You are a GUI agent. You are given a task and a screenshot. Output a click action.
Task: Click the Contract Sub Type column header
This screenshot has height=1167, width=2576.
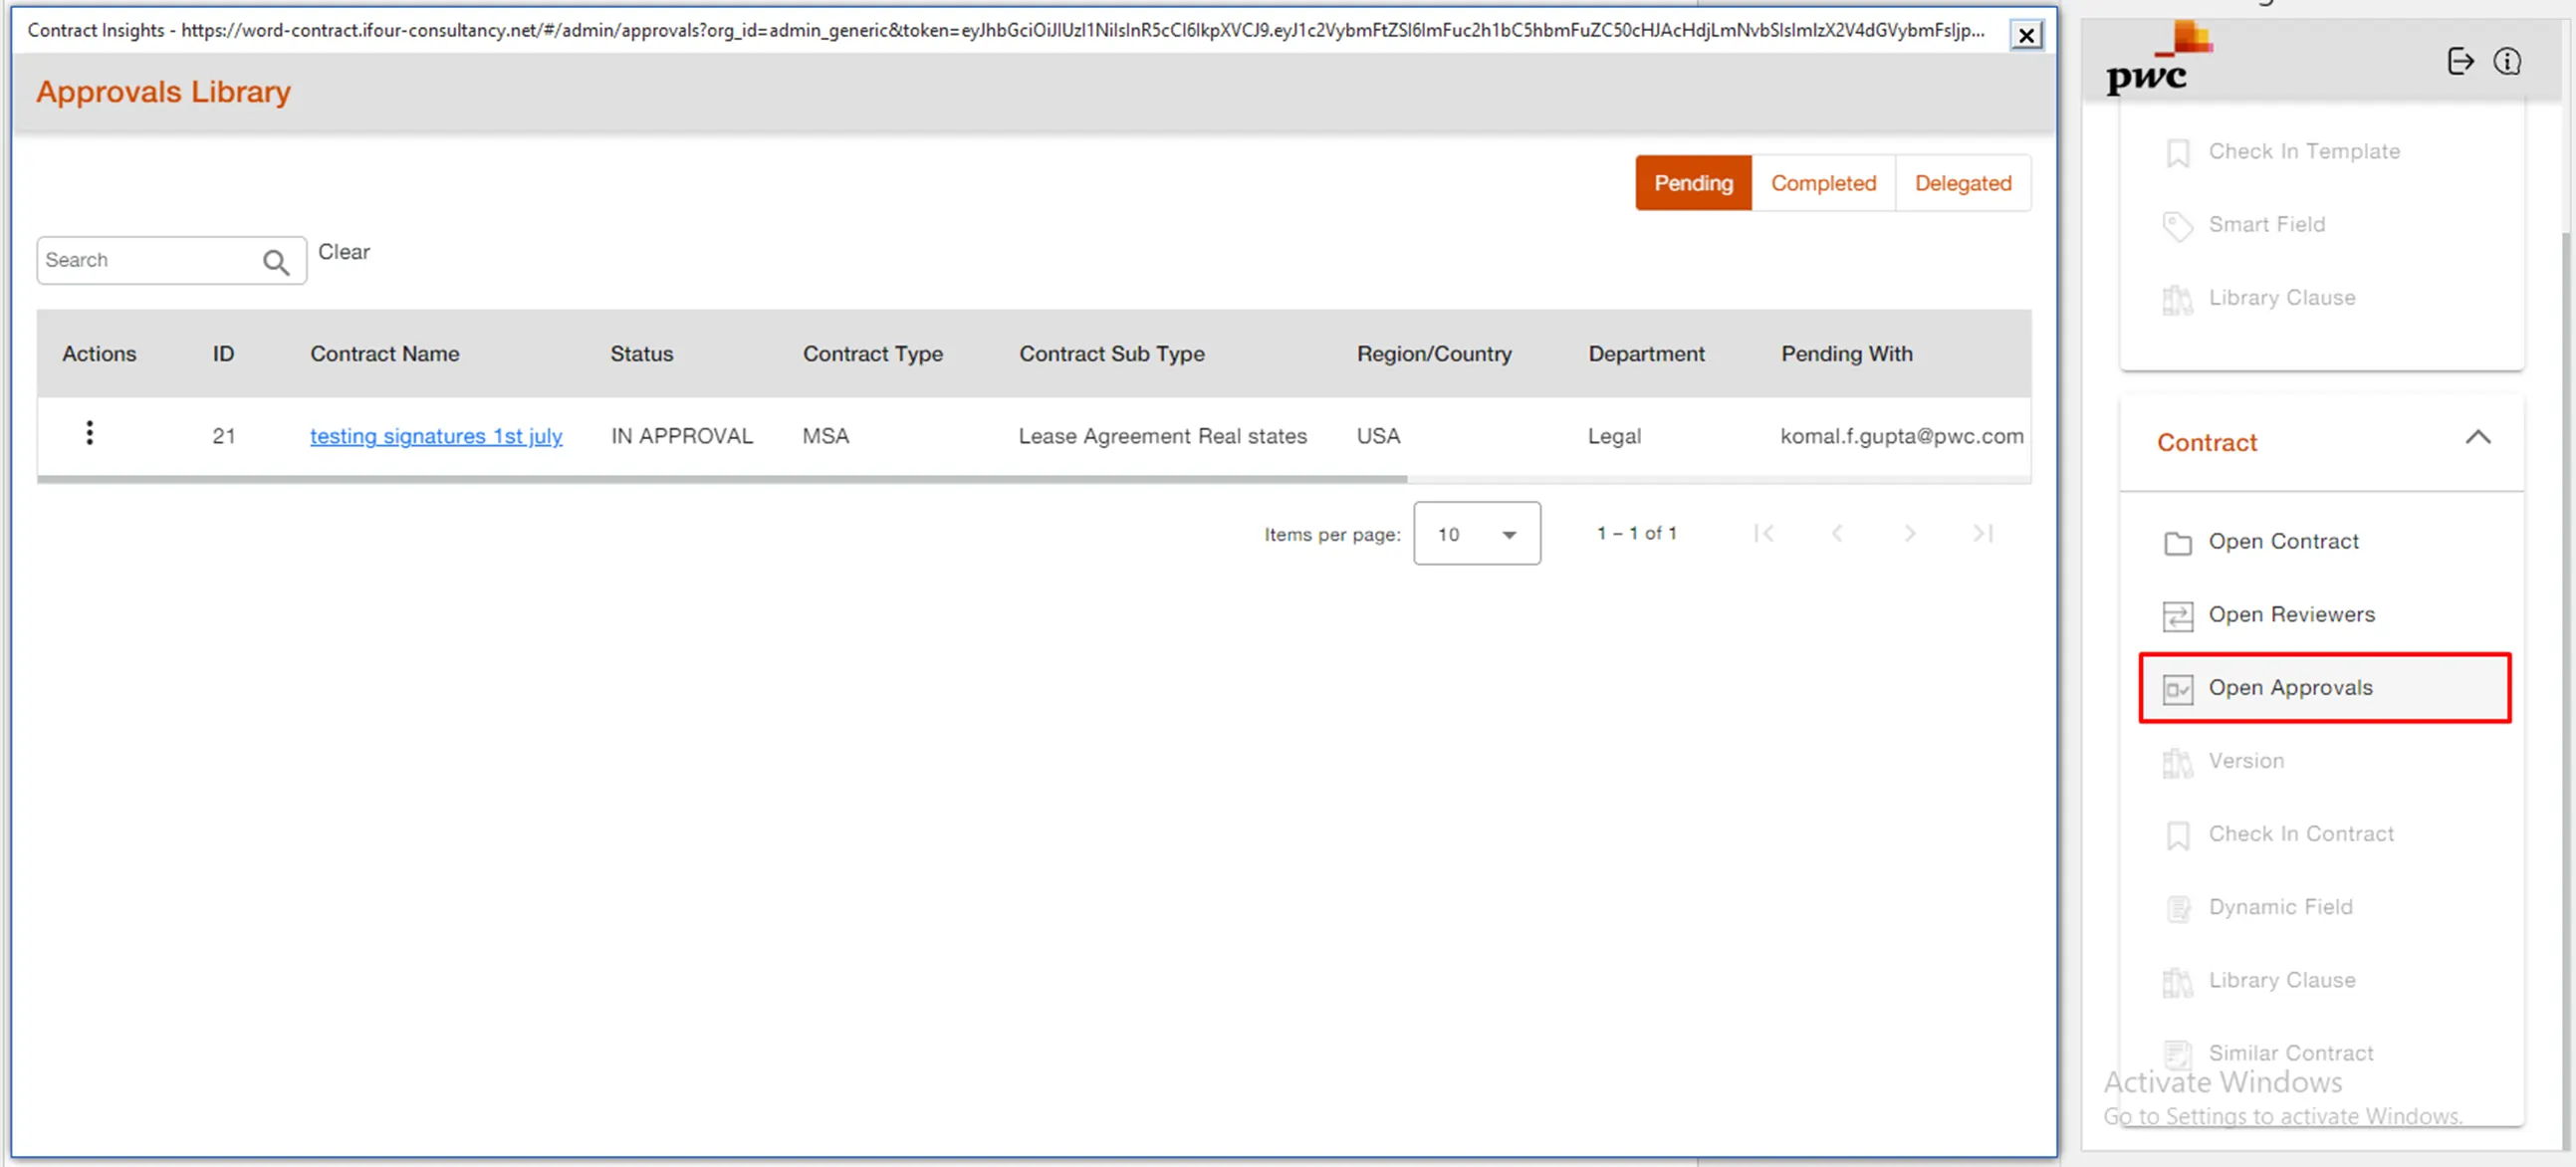tap(1111, 354)
